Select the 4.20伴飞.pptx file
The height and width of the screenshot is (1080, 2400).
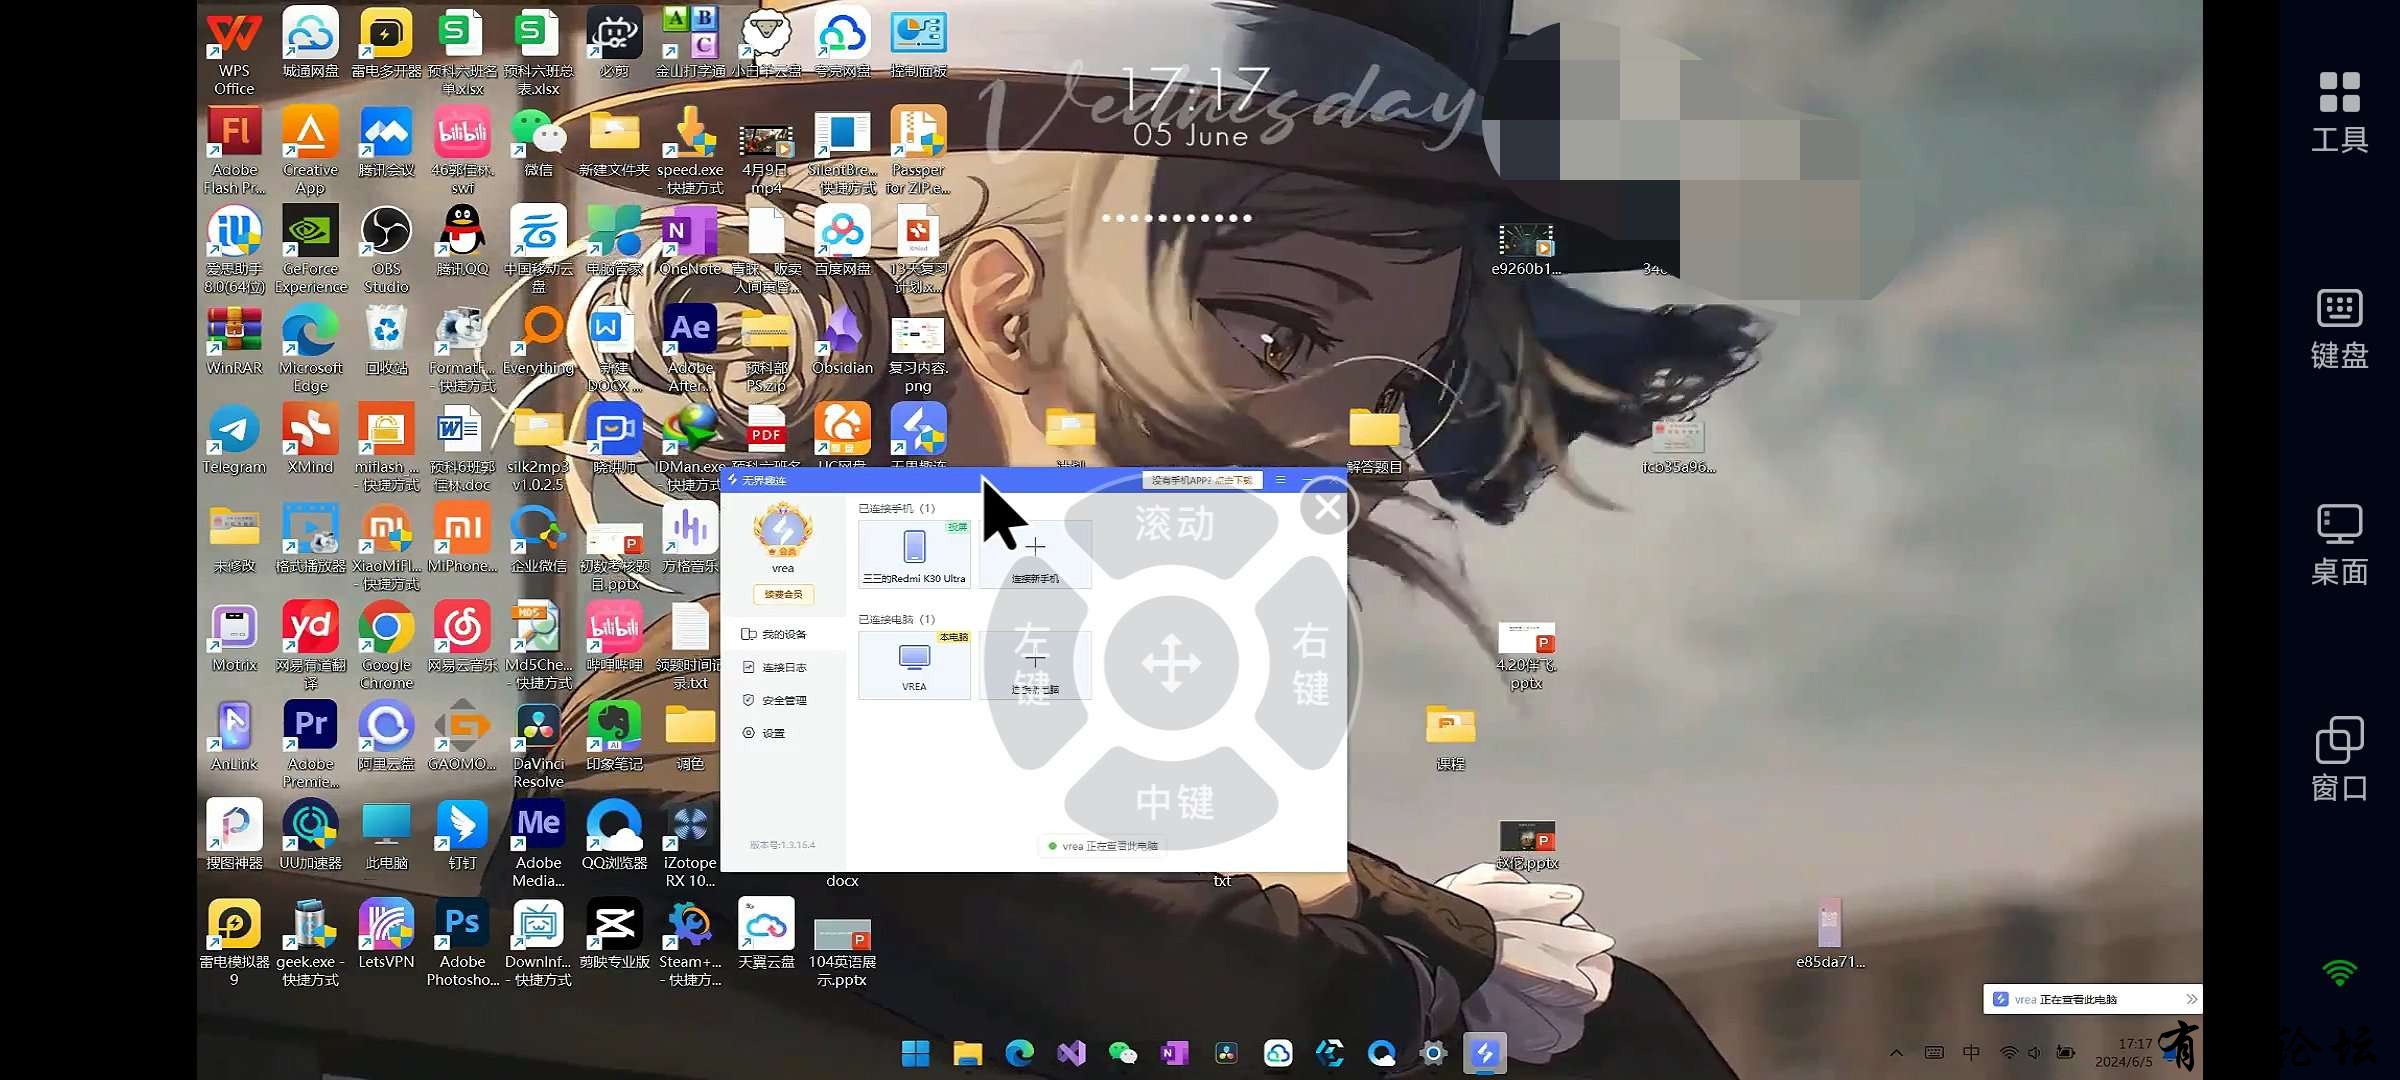(1526, 655)
